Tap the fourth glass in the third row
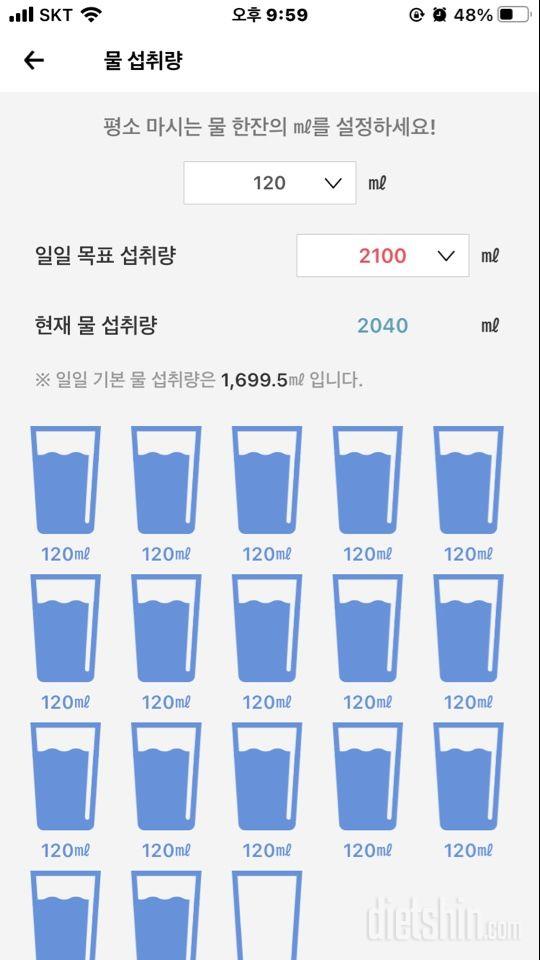Viewport: 540px width, 960px height. click(367, 776)
